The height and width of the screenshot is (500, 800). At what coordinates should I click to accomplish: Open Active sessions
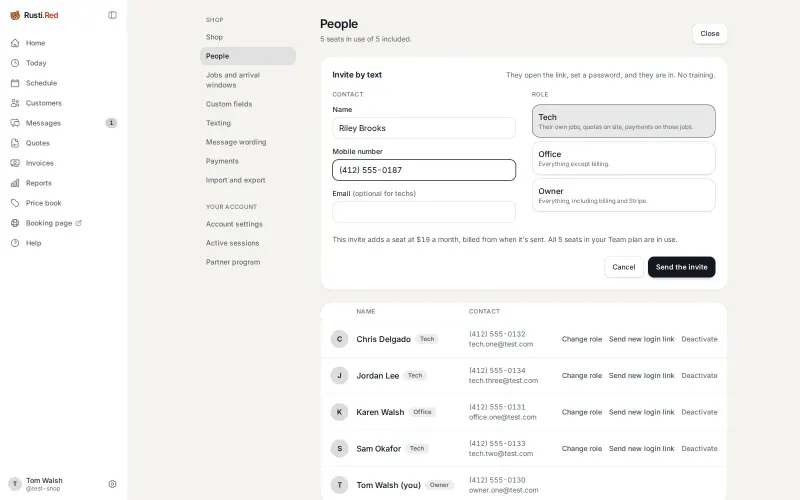(x=247, y=243)
